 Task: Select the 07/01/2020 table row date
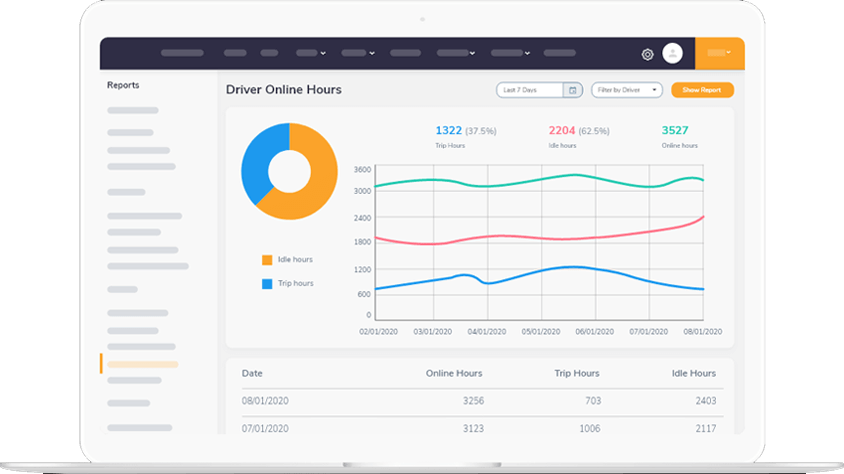(265, 429)
